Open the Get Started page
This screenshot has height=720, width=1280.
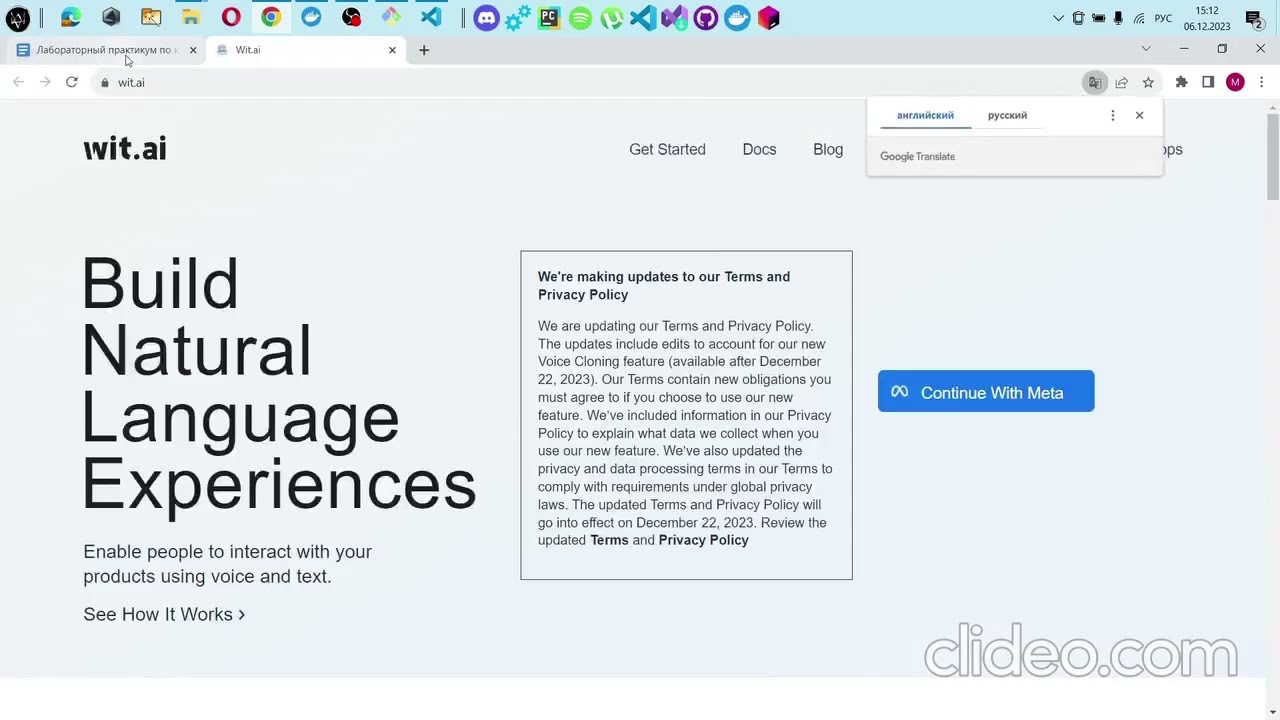[667, 149]
